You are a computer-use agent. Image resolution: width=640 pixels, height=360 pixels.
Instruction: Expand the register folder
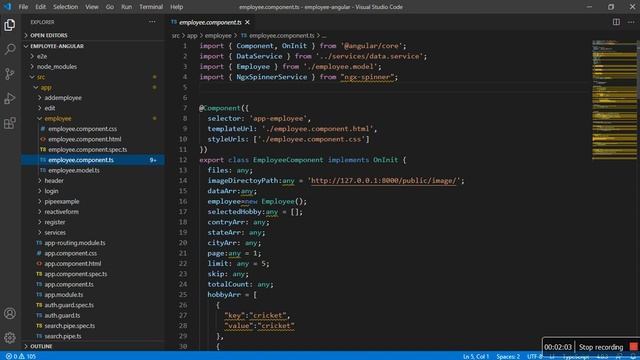click(93, 222)
